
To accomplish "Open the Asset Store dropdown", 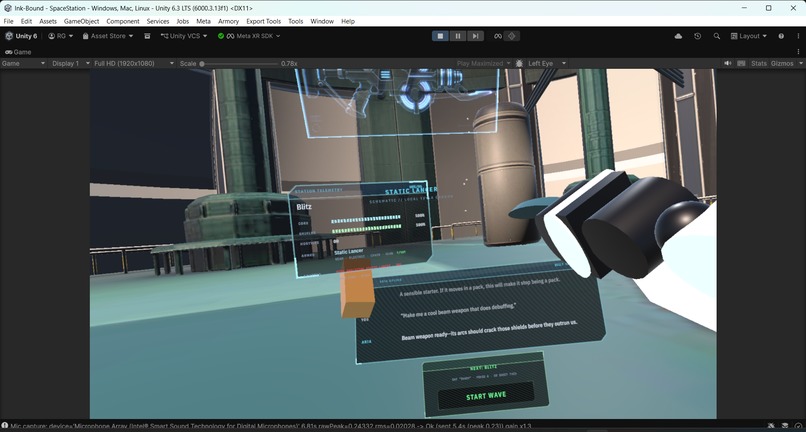I will pos(108,36).
